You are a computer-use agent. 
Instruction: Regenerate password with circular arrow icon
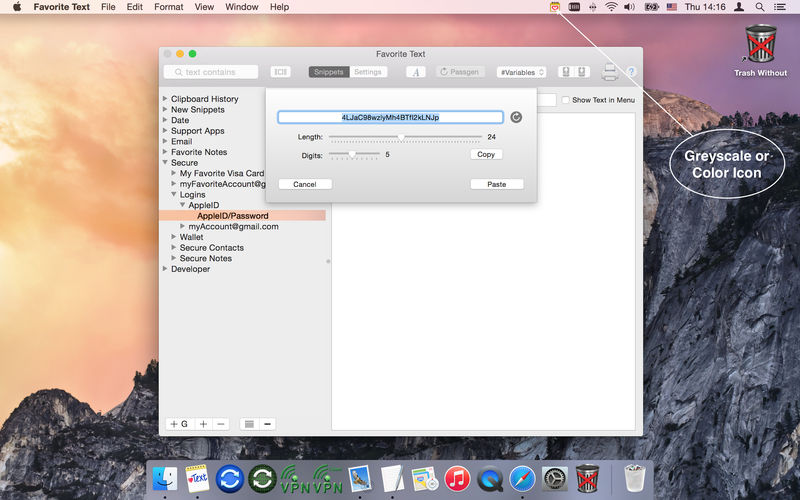pyautogui.click(x=516, y=117)
